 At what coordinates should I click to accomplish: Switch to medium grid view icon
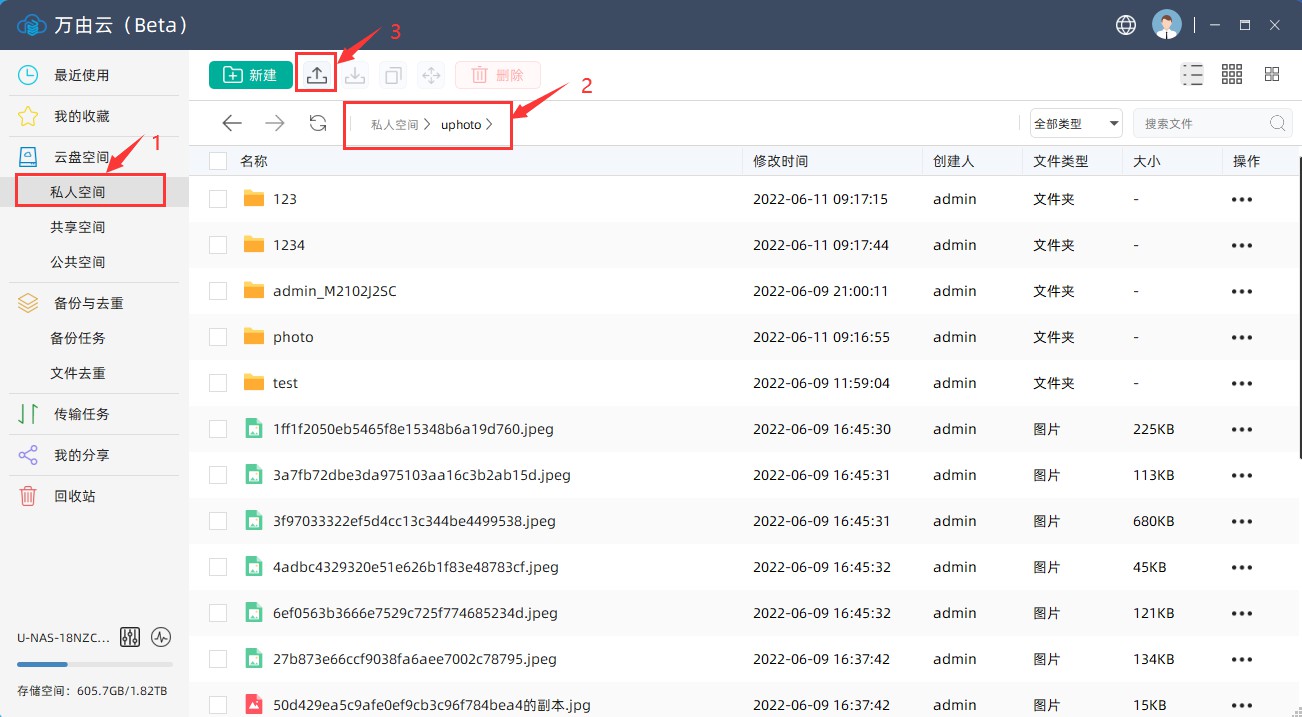(1232, 75)
